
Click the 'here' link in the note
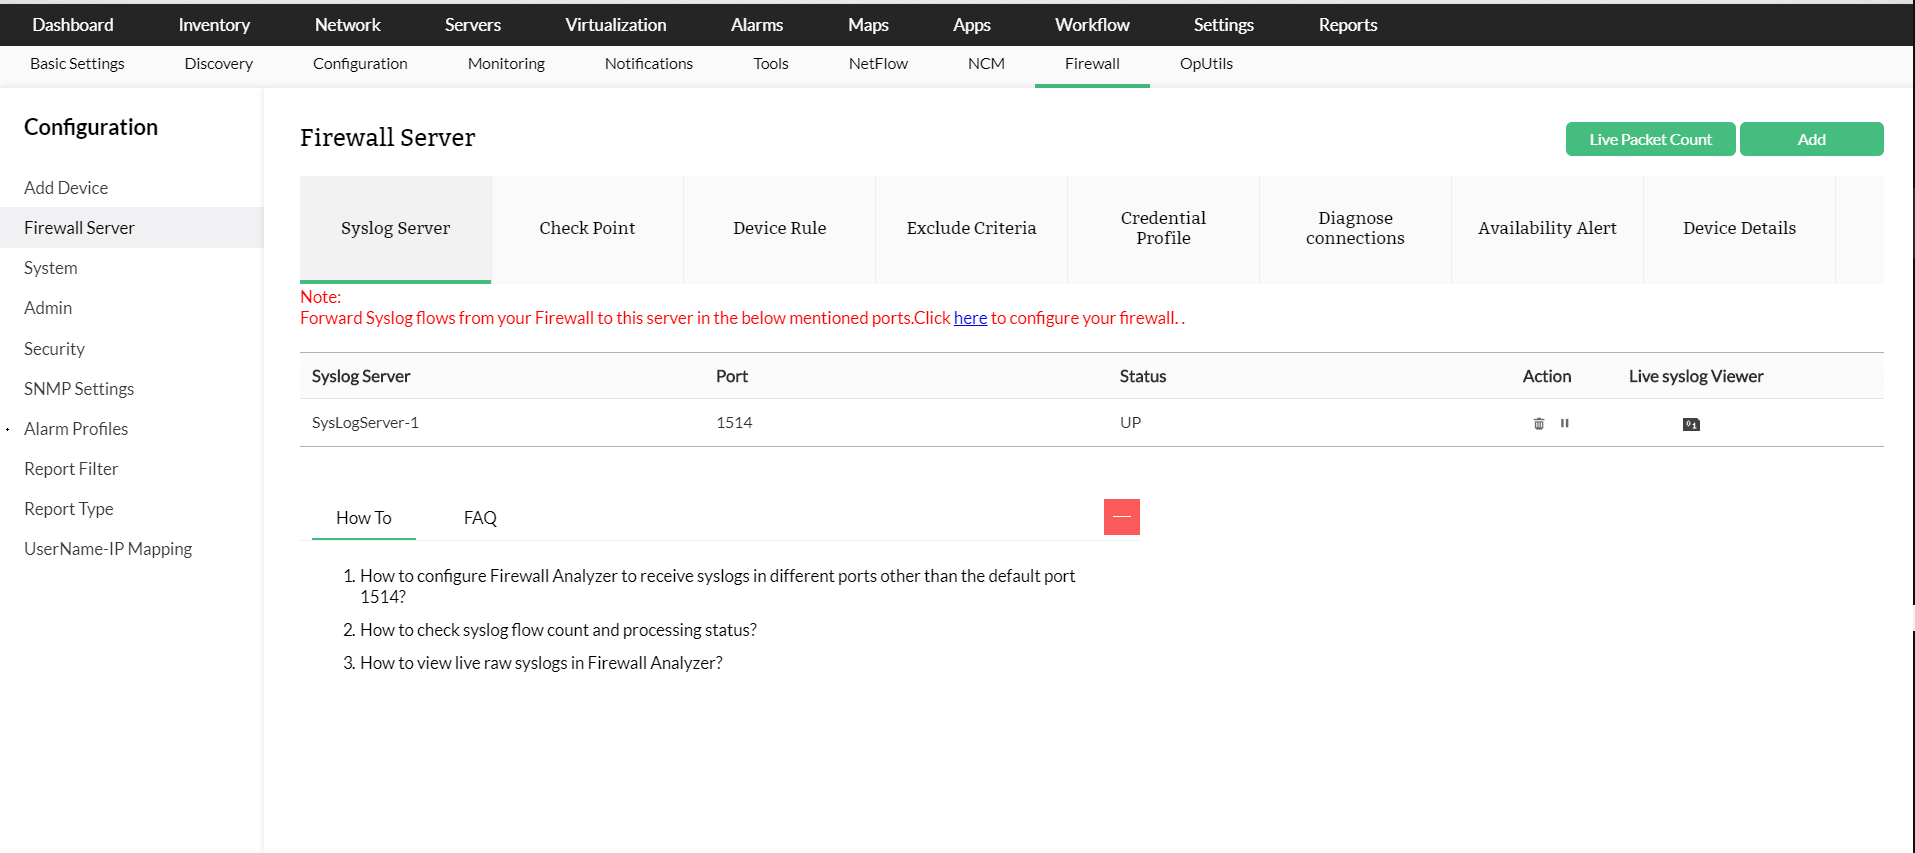(x=970, y=318)
